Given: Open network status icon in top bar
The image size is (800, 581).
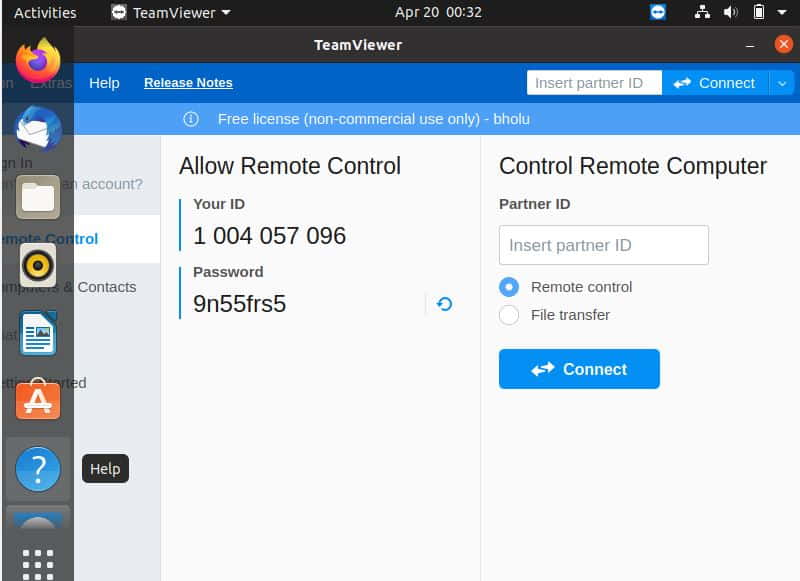Looking at the screenshot, I should tap(702, 12).
